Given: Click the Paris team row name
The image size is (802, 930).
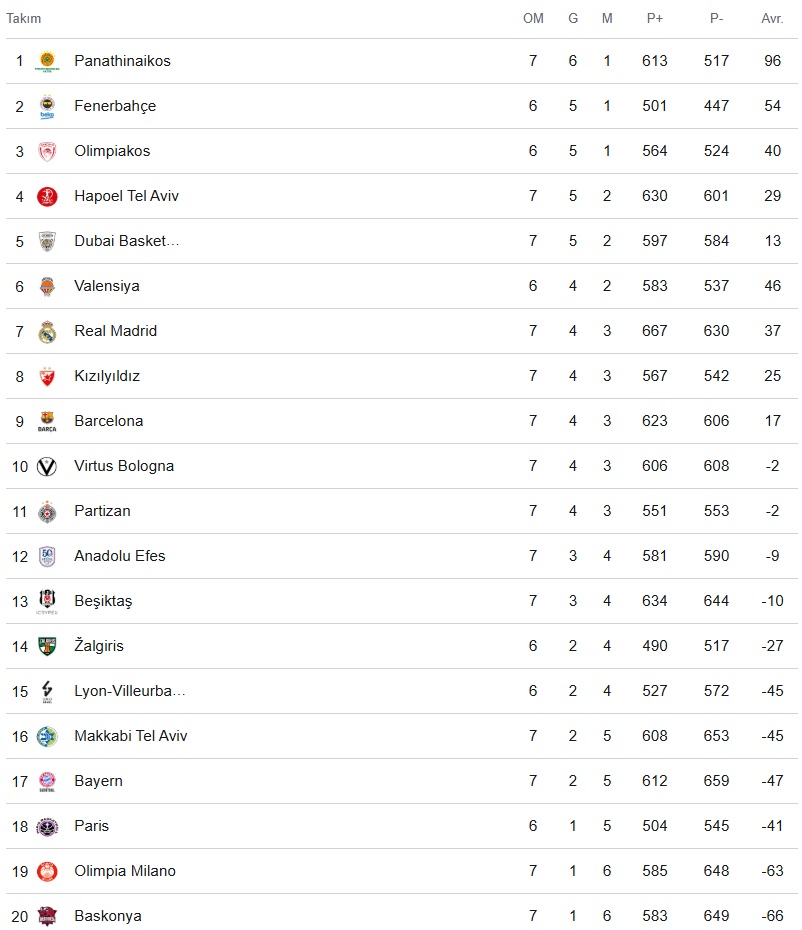Looking at the screenshot, I should coord(91,826).
